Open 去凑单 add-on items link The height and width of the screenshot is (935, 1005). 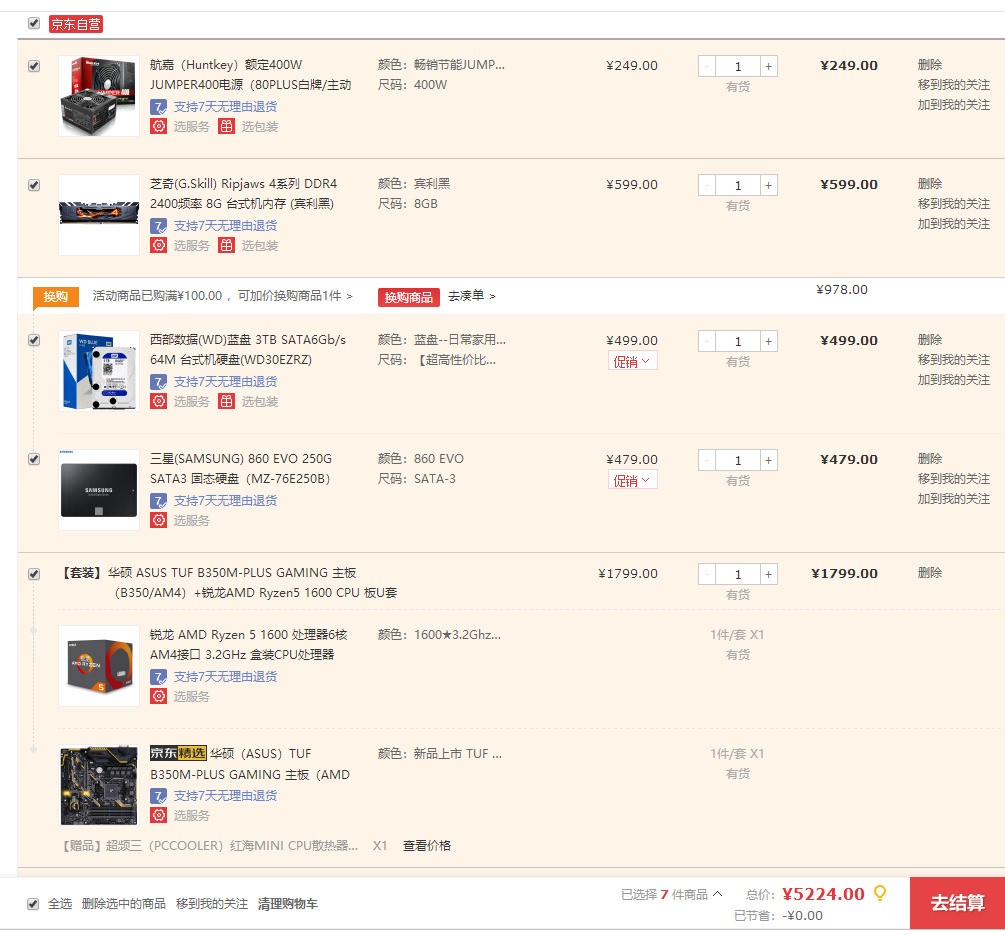point(472,296)
